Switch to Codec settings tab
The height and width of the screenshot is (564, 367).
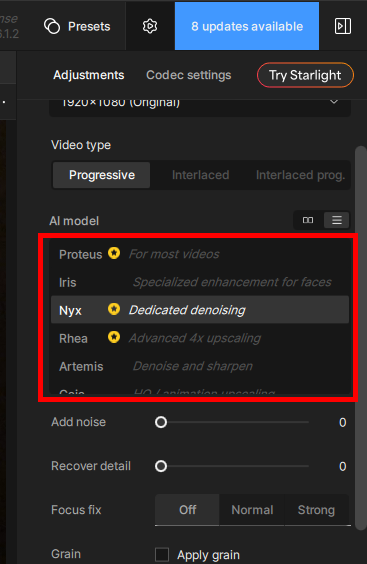pyautogui.click(x=189, y=75)
